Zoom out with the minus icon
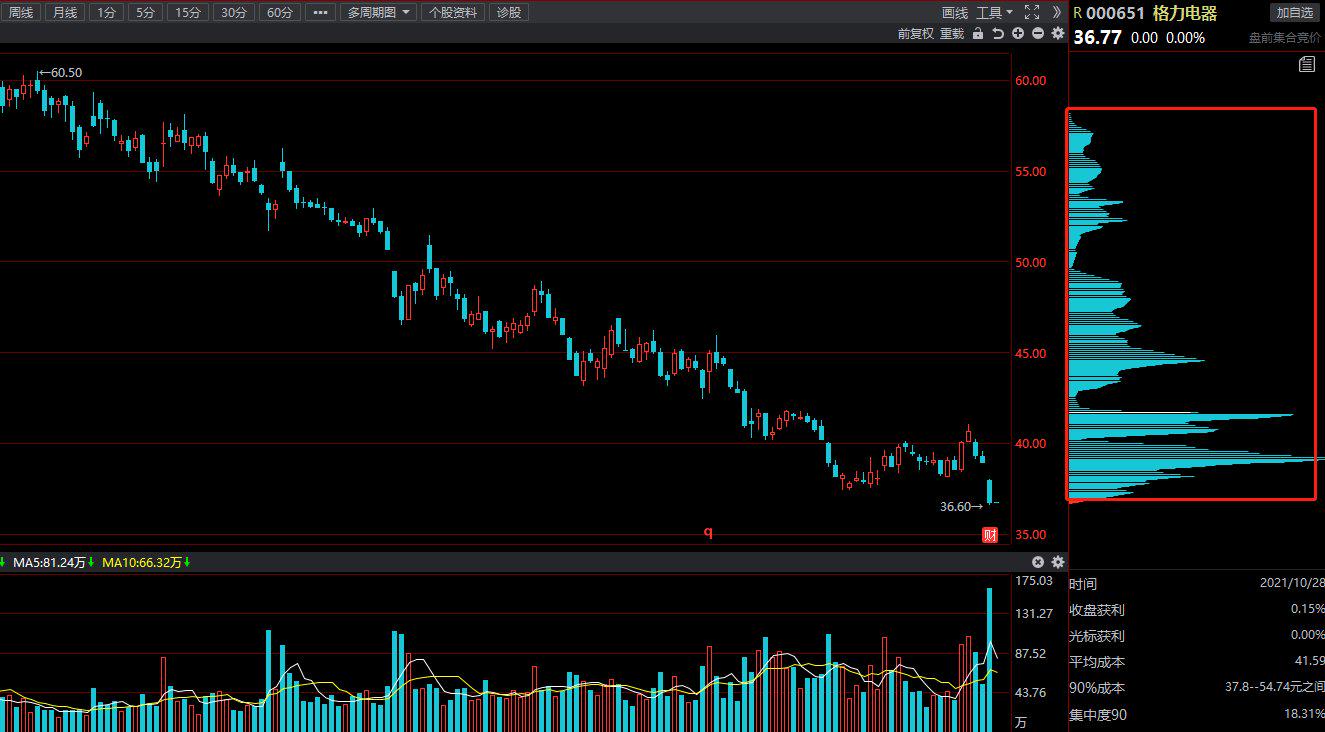 (x=1038, y=33)
